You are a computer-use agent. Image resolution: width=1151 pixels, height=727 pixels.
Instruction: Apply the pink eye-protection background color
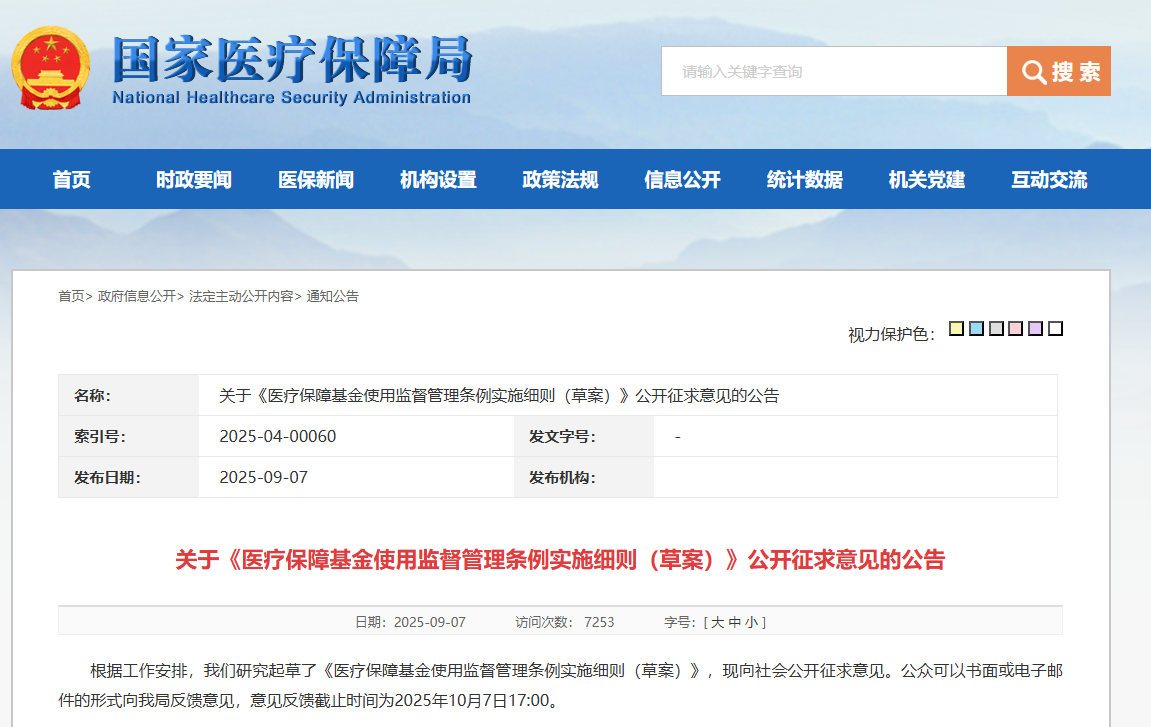click(1016, 329)
